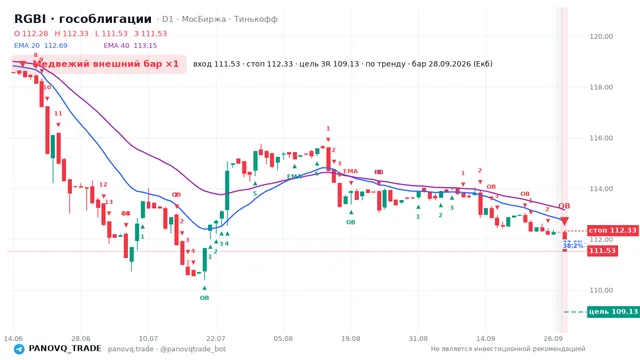Image resolution: width=640 pixels, height=360 pixels.
Task: Click the 'EMA 20 112.69' legend entry
Action: point(41,46)
